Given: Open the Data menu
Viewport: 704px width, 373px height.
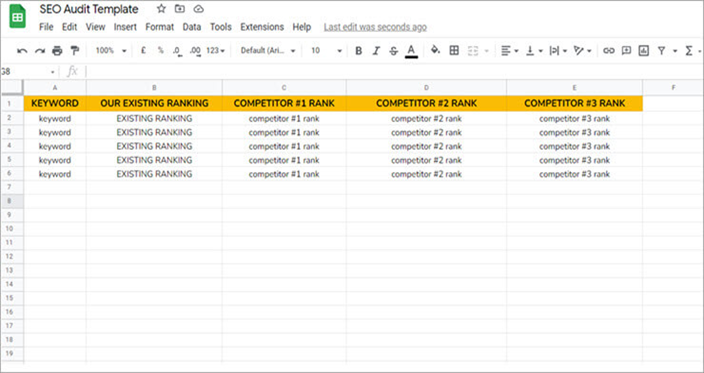Looking at the screenshot, I should click(x=192, y=27).
